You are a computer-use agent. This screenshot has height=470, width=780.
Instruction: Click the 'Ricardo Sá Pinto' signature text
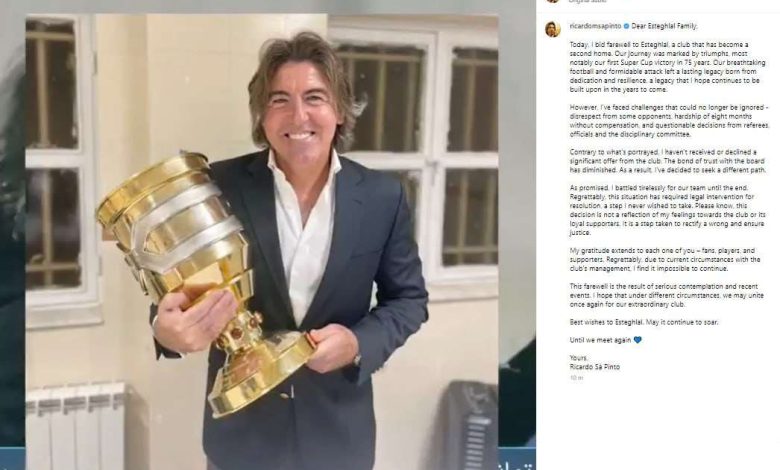[595, 367]
